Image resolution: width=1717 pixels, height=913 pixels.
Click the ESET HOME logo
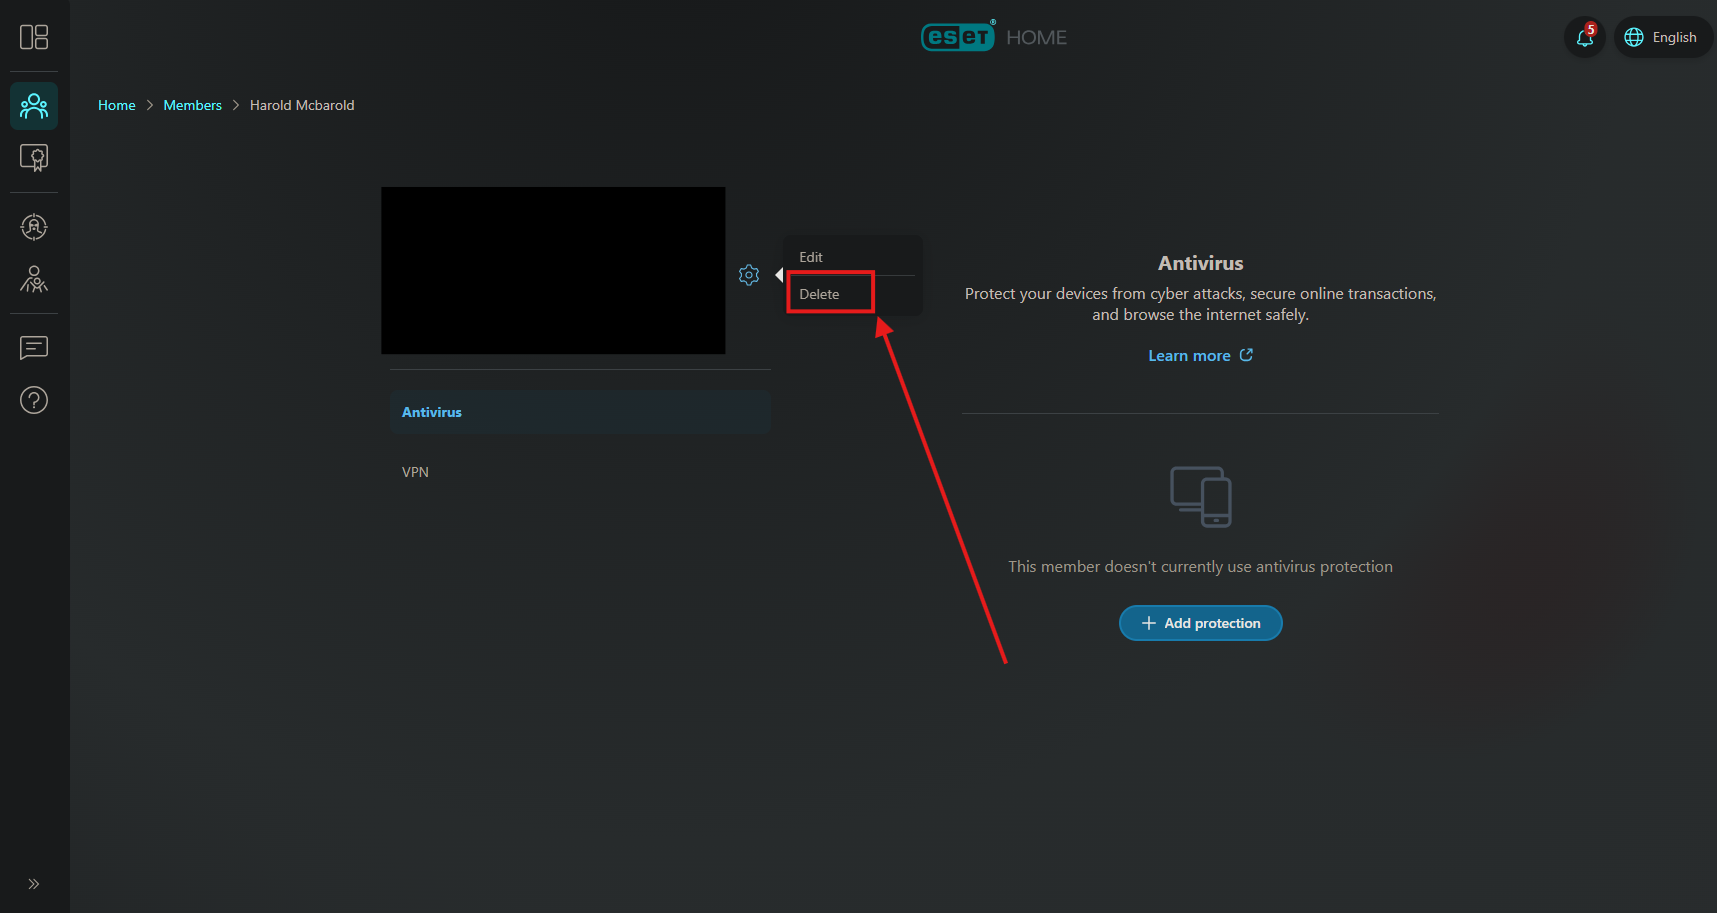[994, 37]
